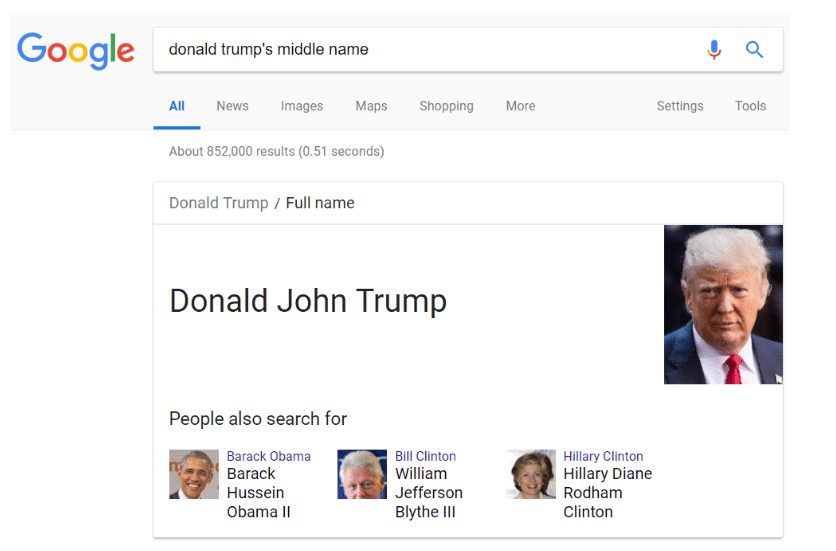Open Barack Obama's thumbnail photo

coord(194,474)
